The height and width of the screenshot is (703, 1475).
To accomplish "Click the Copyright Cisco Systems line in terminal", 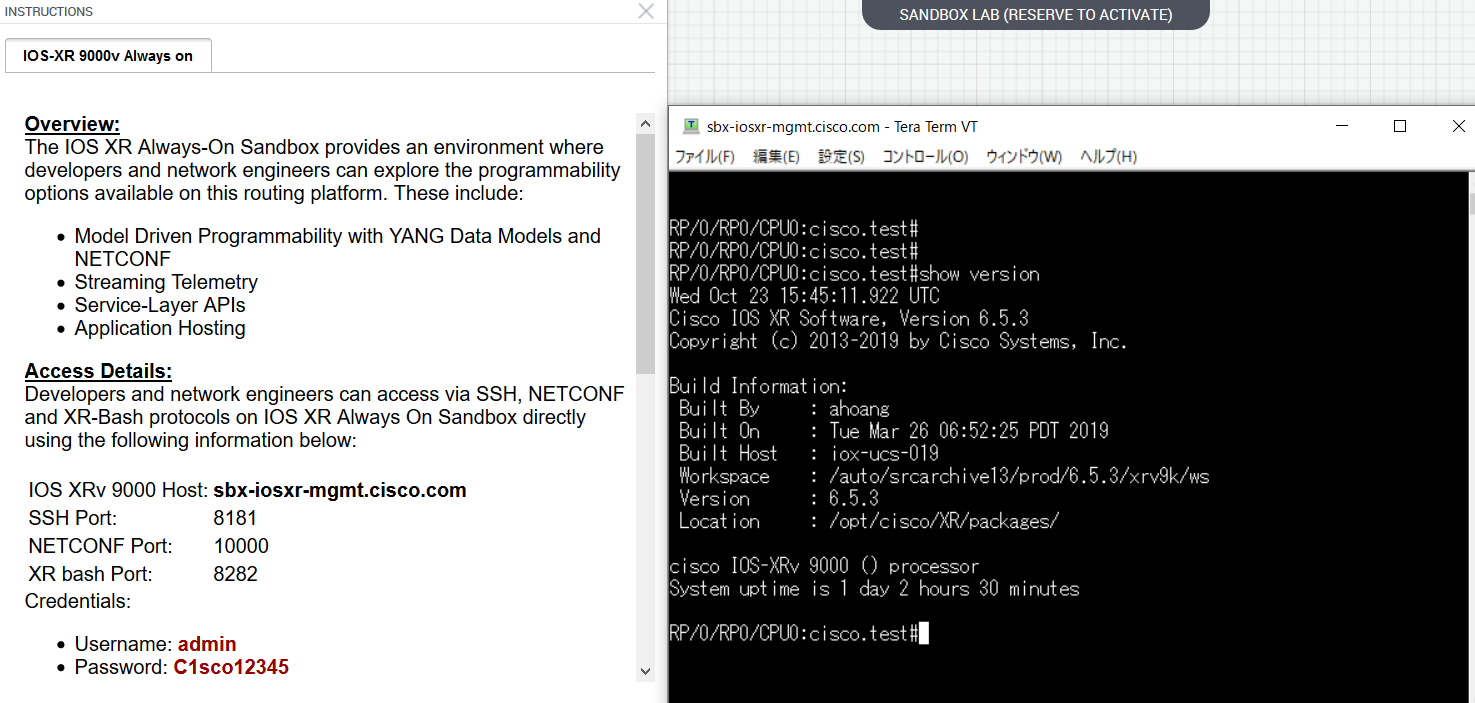I will point(898,341).
